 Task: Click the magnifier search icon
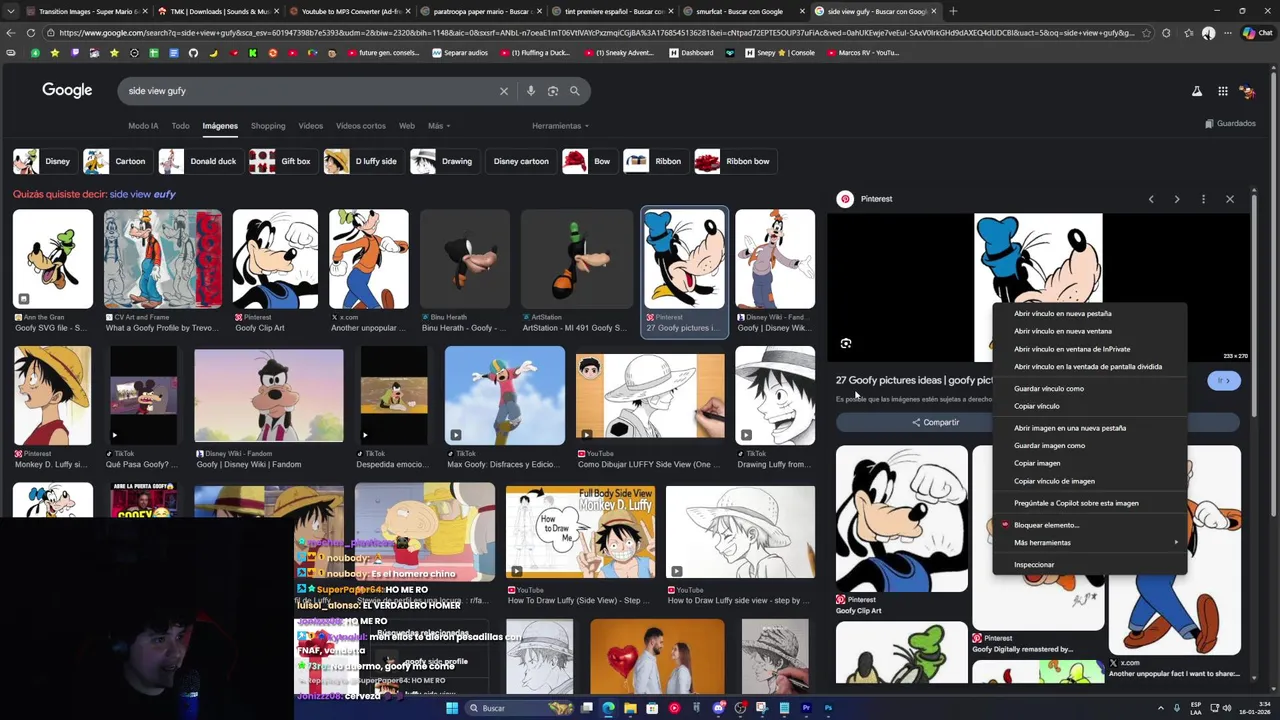[575, 91]
